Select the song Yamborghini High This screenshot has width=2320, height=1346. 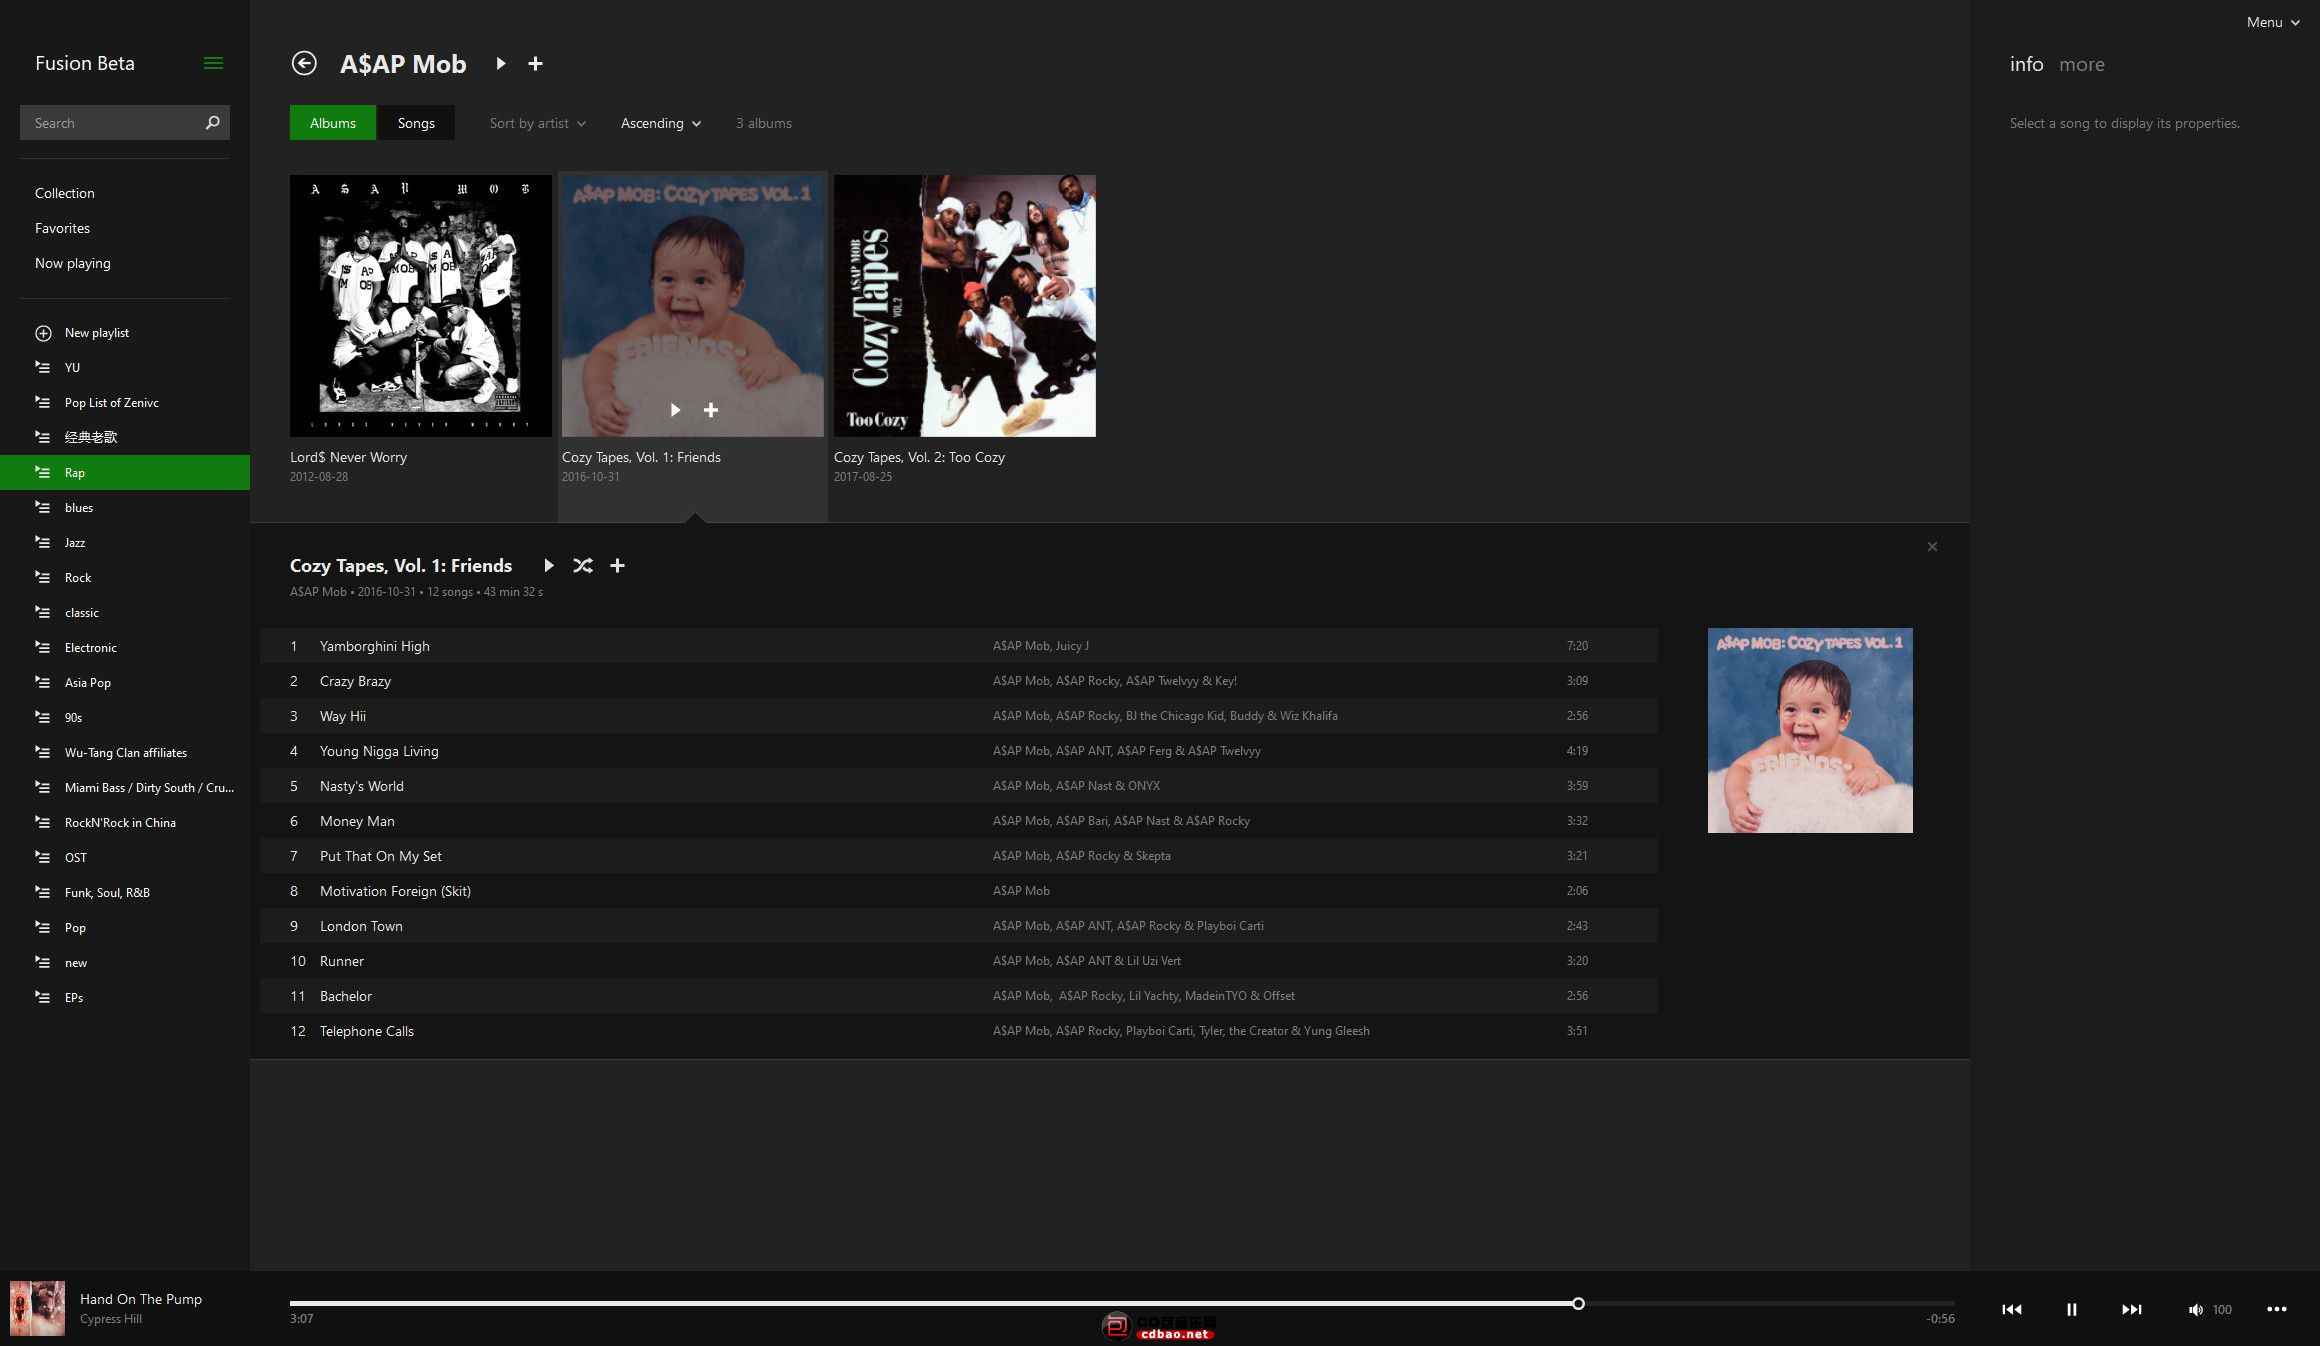point(959,646)
